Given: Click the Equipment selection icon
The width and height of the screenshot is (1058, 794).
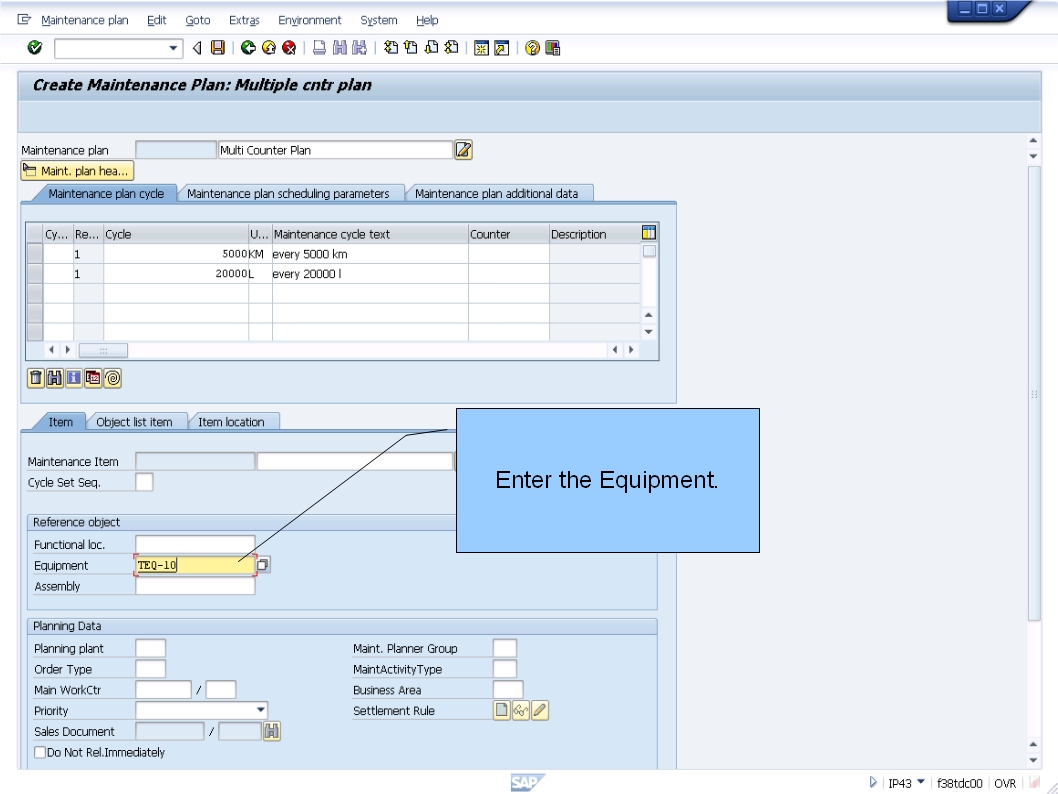Looking at the screenshot, I should [x=265, y=565].
